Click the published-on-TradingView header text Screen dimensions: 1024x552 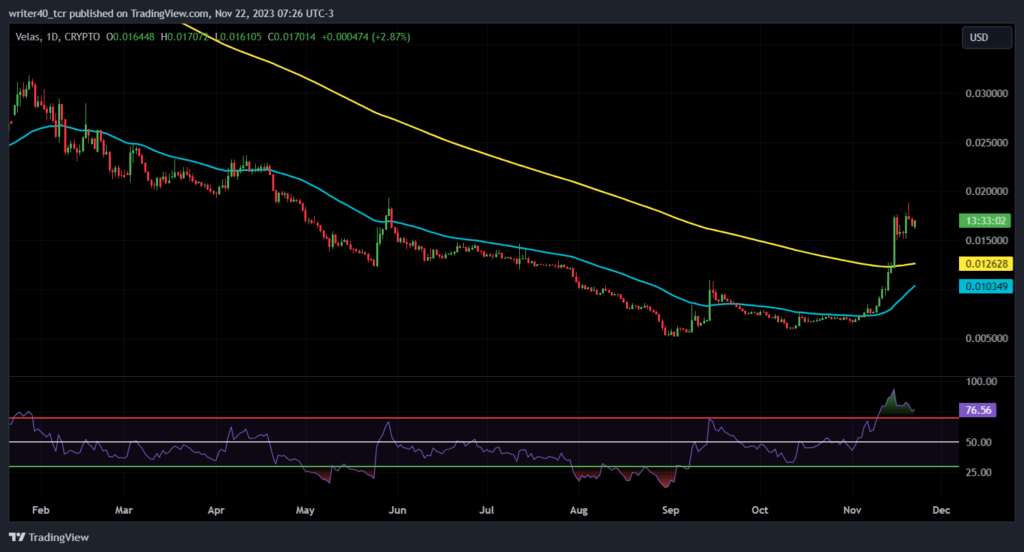click(171, 13)
